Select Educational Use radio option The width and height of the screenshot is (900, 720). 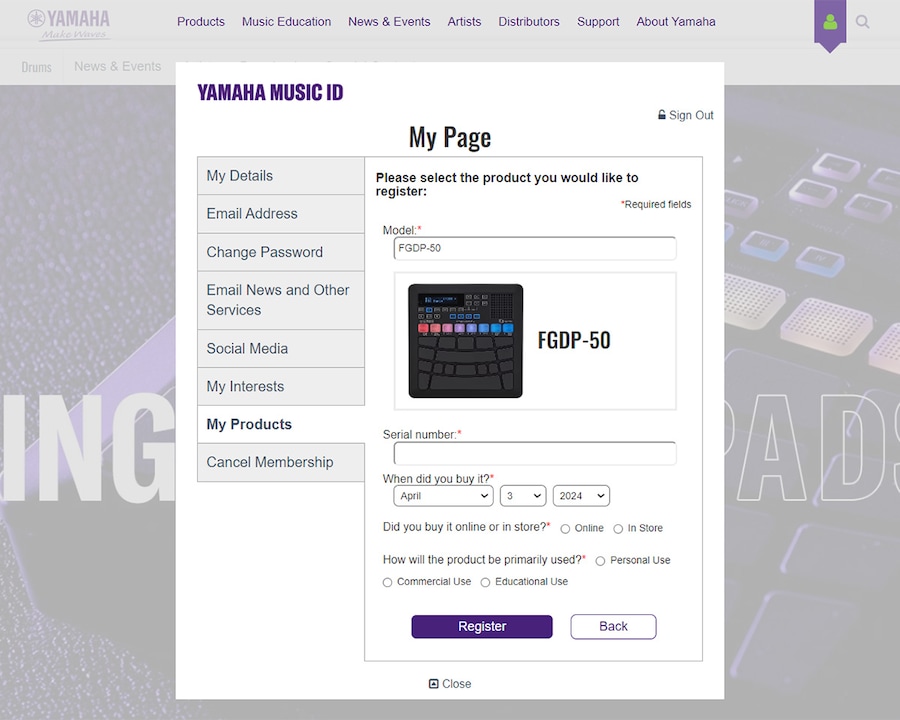pos(486,582)
